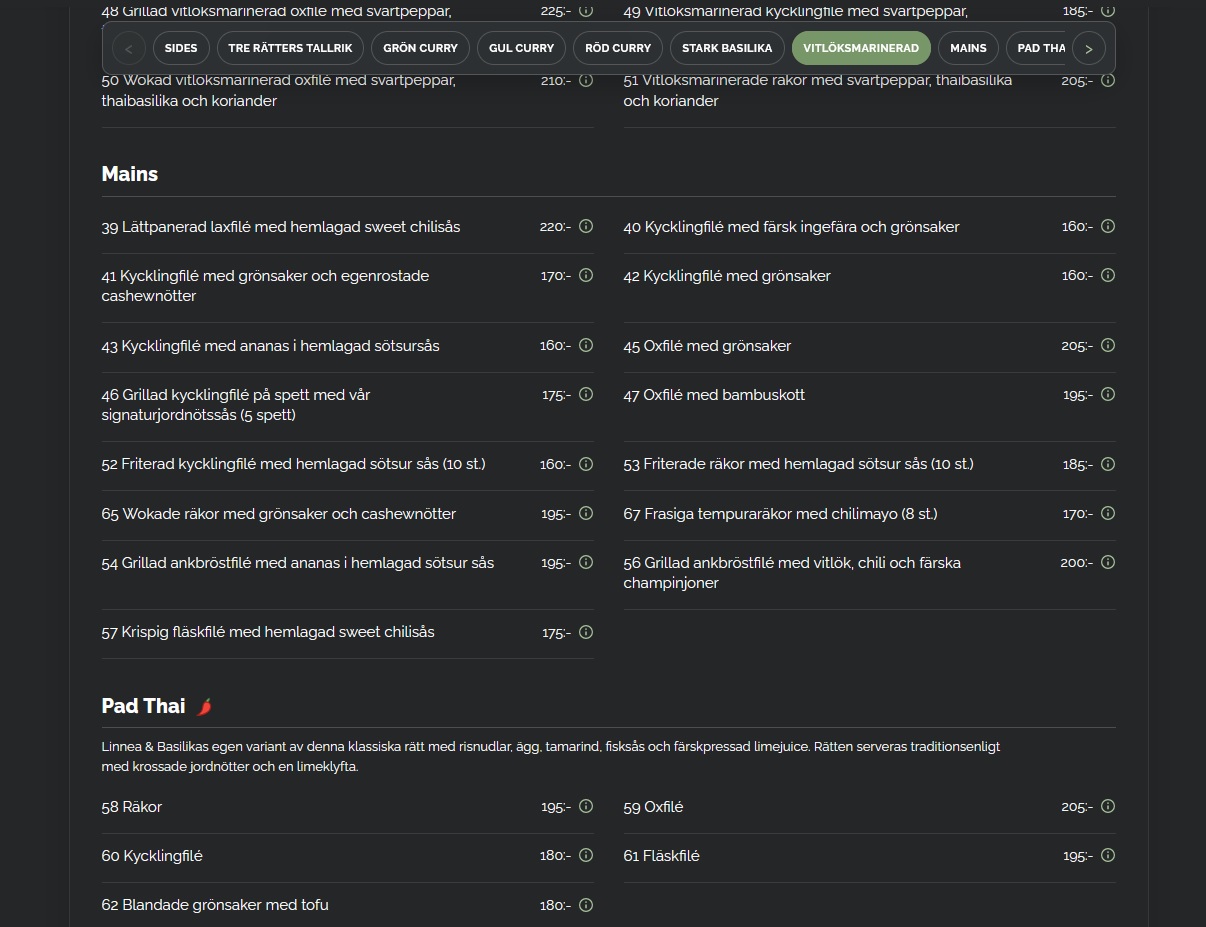Image resolution: width=1206 pixels, height=927 pixels.
Task: Open info icon for 40 Kycklingfilé med färsk ingefära
Action: coord(1108,227)
